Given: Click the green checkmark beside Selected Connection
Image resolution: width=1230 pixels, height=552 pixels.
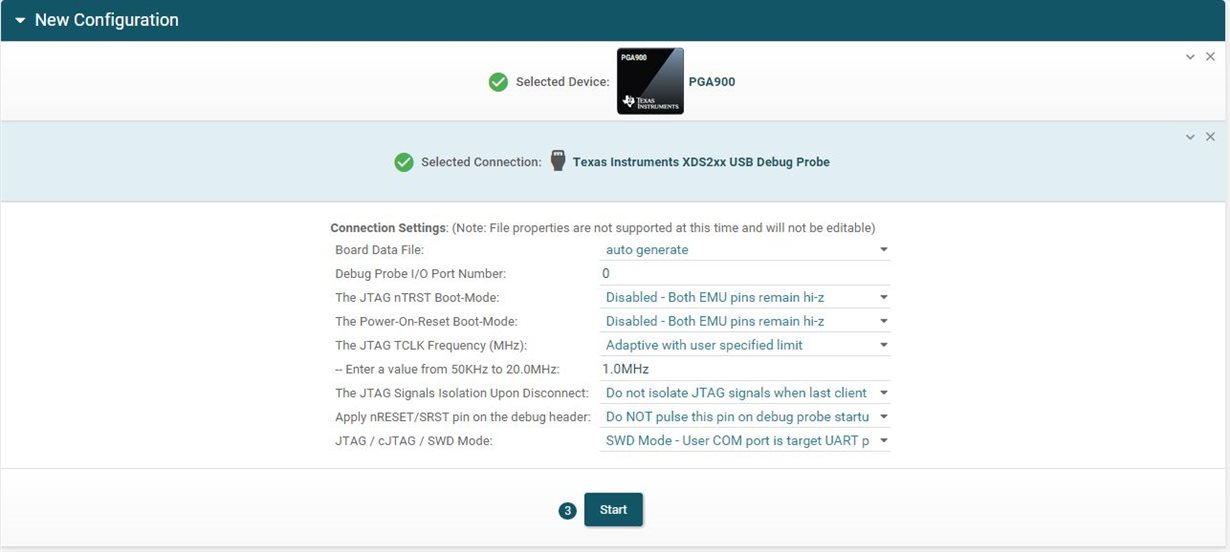Looking at the screenshot, I should [x=404, y=162].
